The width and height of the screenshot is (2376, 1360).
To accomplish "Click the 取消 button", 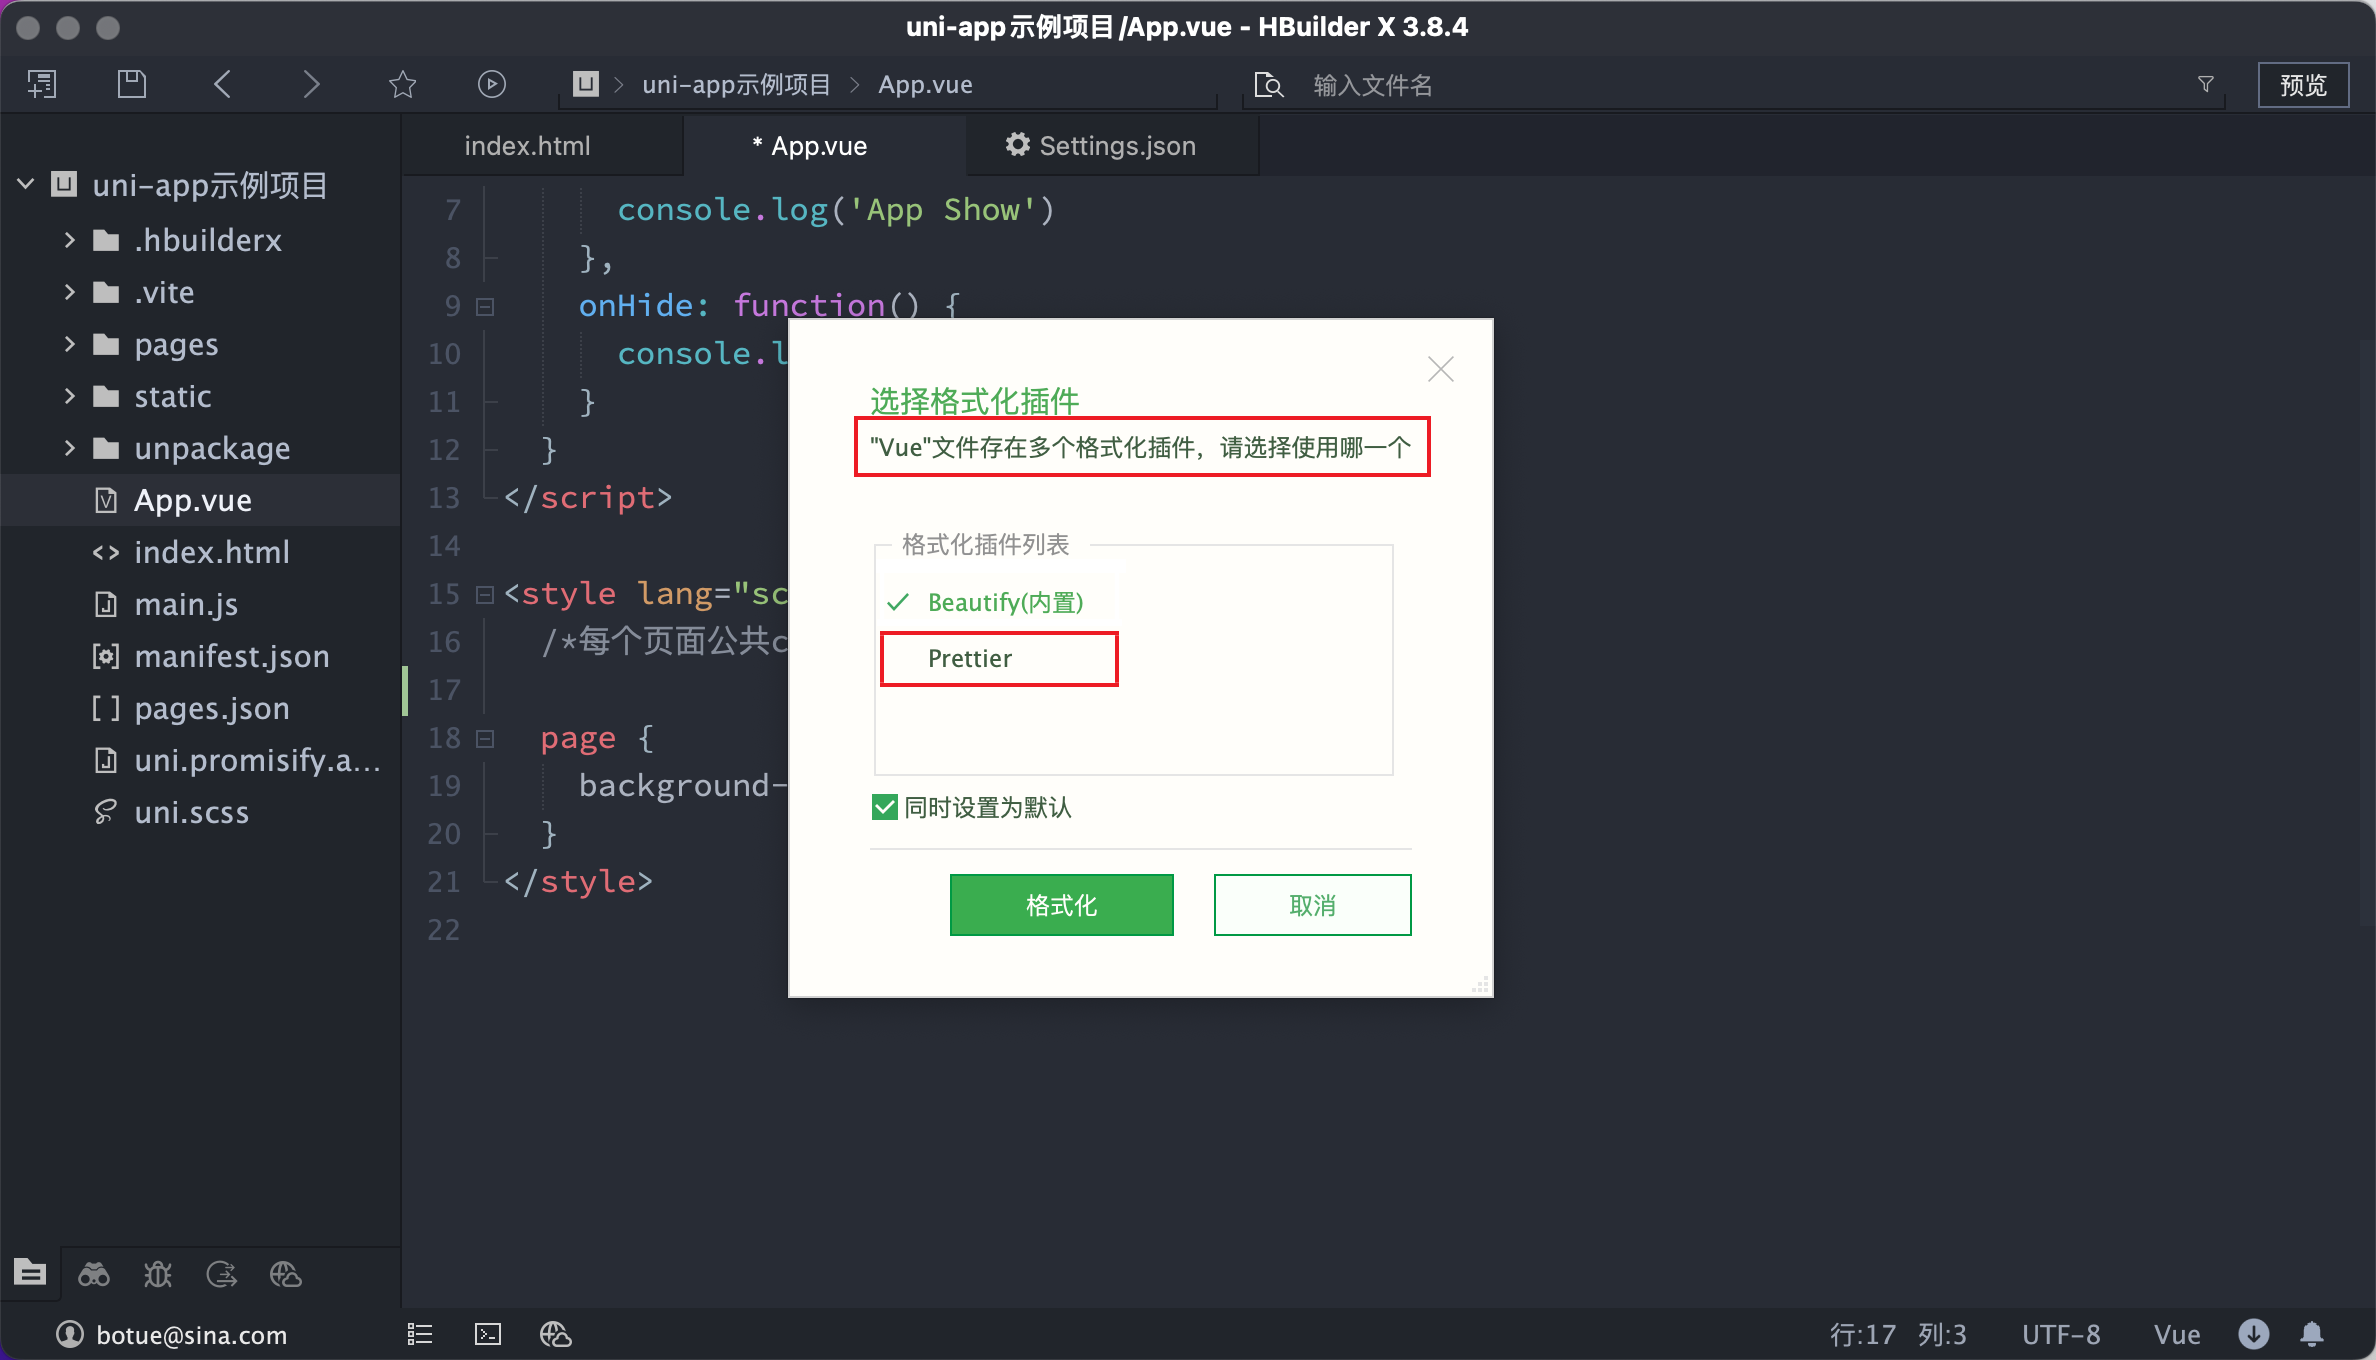I will pos(1312,905).
